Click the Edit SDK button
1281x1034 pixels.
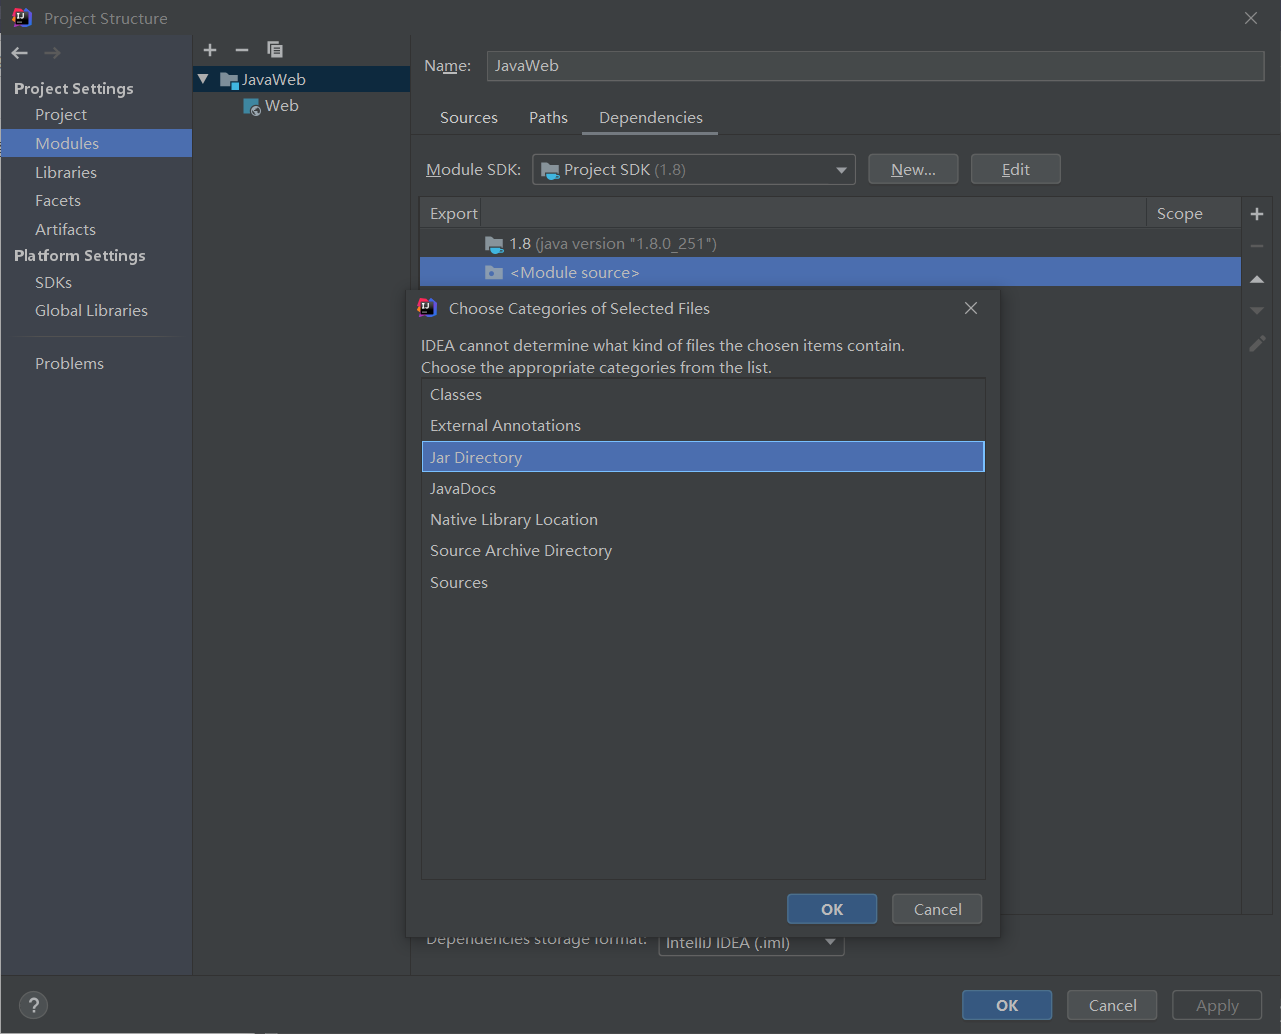coord(1016,169)
